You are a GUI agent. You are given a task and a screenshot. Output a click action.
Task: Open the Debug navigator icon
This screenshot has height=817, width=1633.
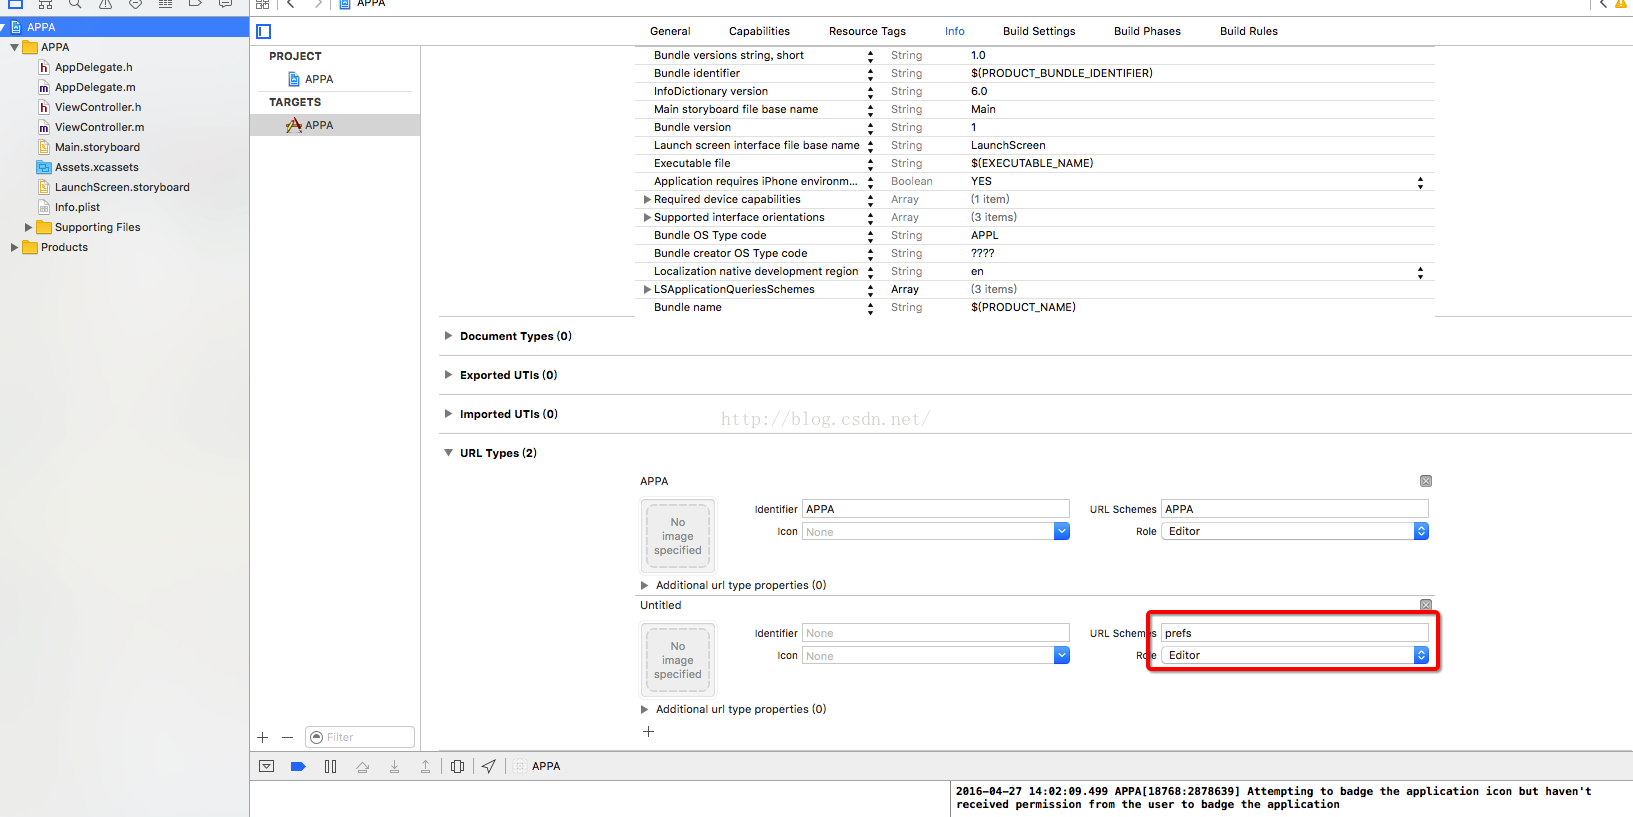tap(165, 4)
